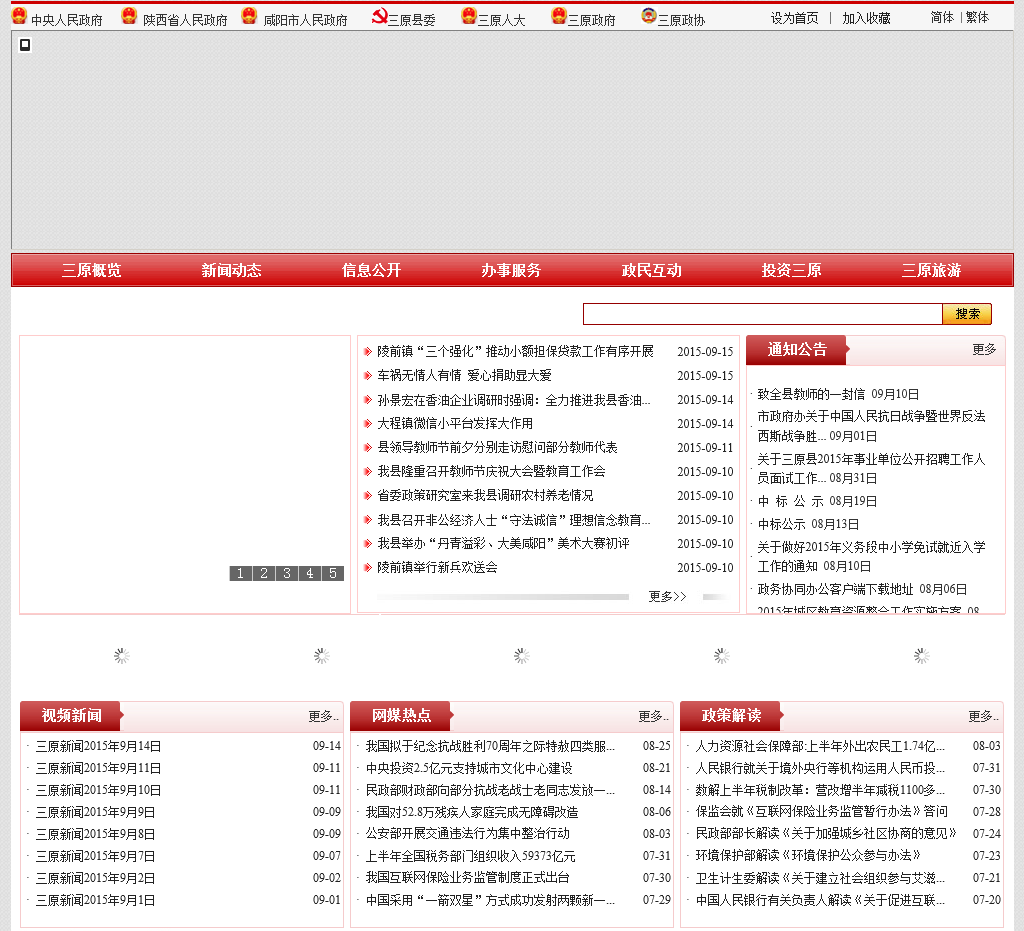Select the 网媒热点 tab header
The image size is (1024, 931).
click(401, 716)
